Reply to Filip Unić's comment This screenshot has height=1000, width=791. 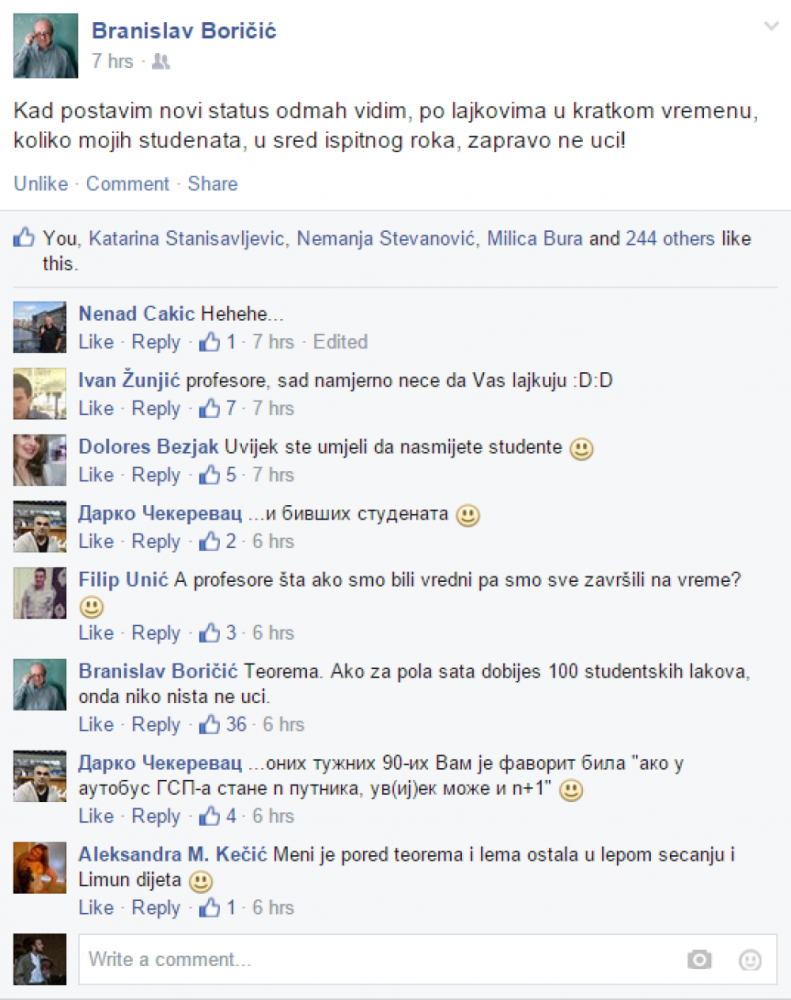[x=156, y=633]
